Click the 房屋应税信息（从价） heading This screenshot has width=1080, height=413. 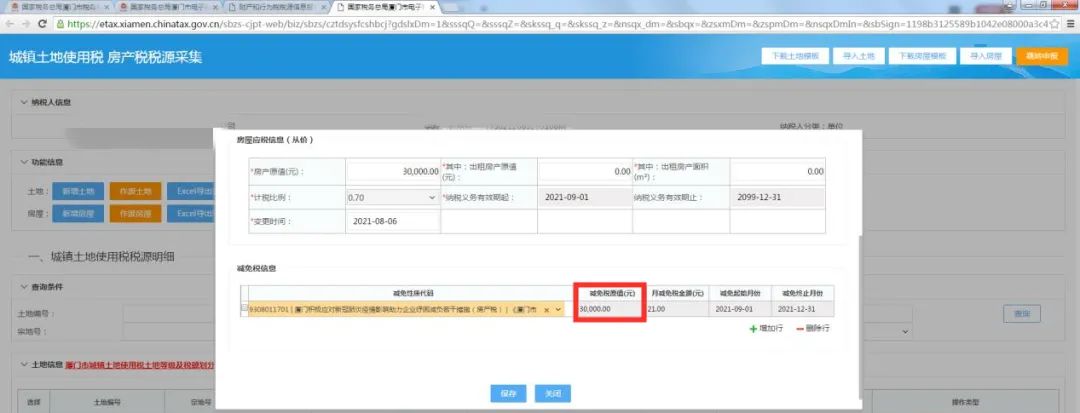click(276, 140)
